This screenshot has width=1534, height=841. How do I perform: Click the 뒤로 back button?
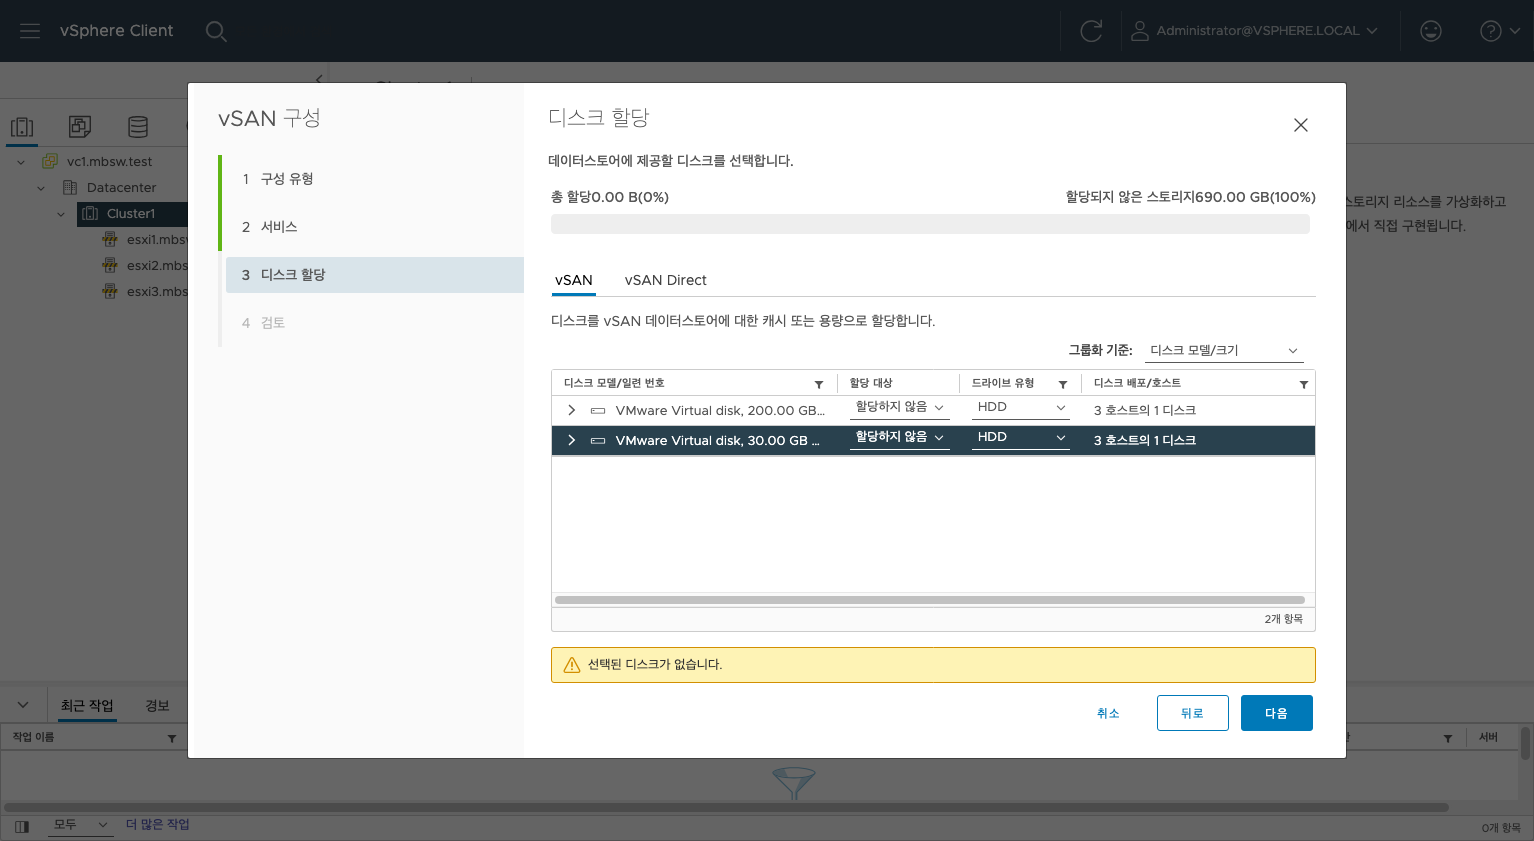tap(1192, 713)
